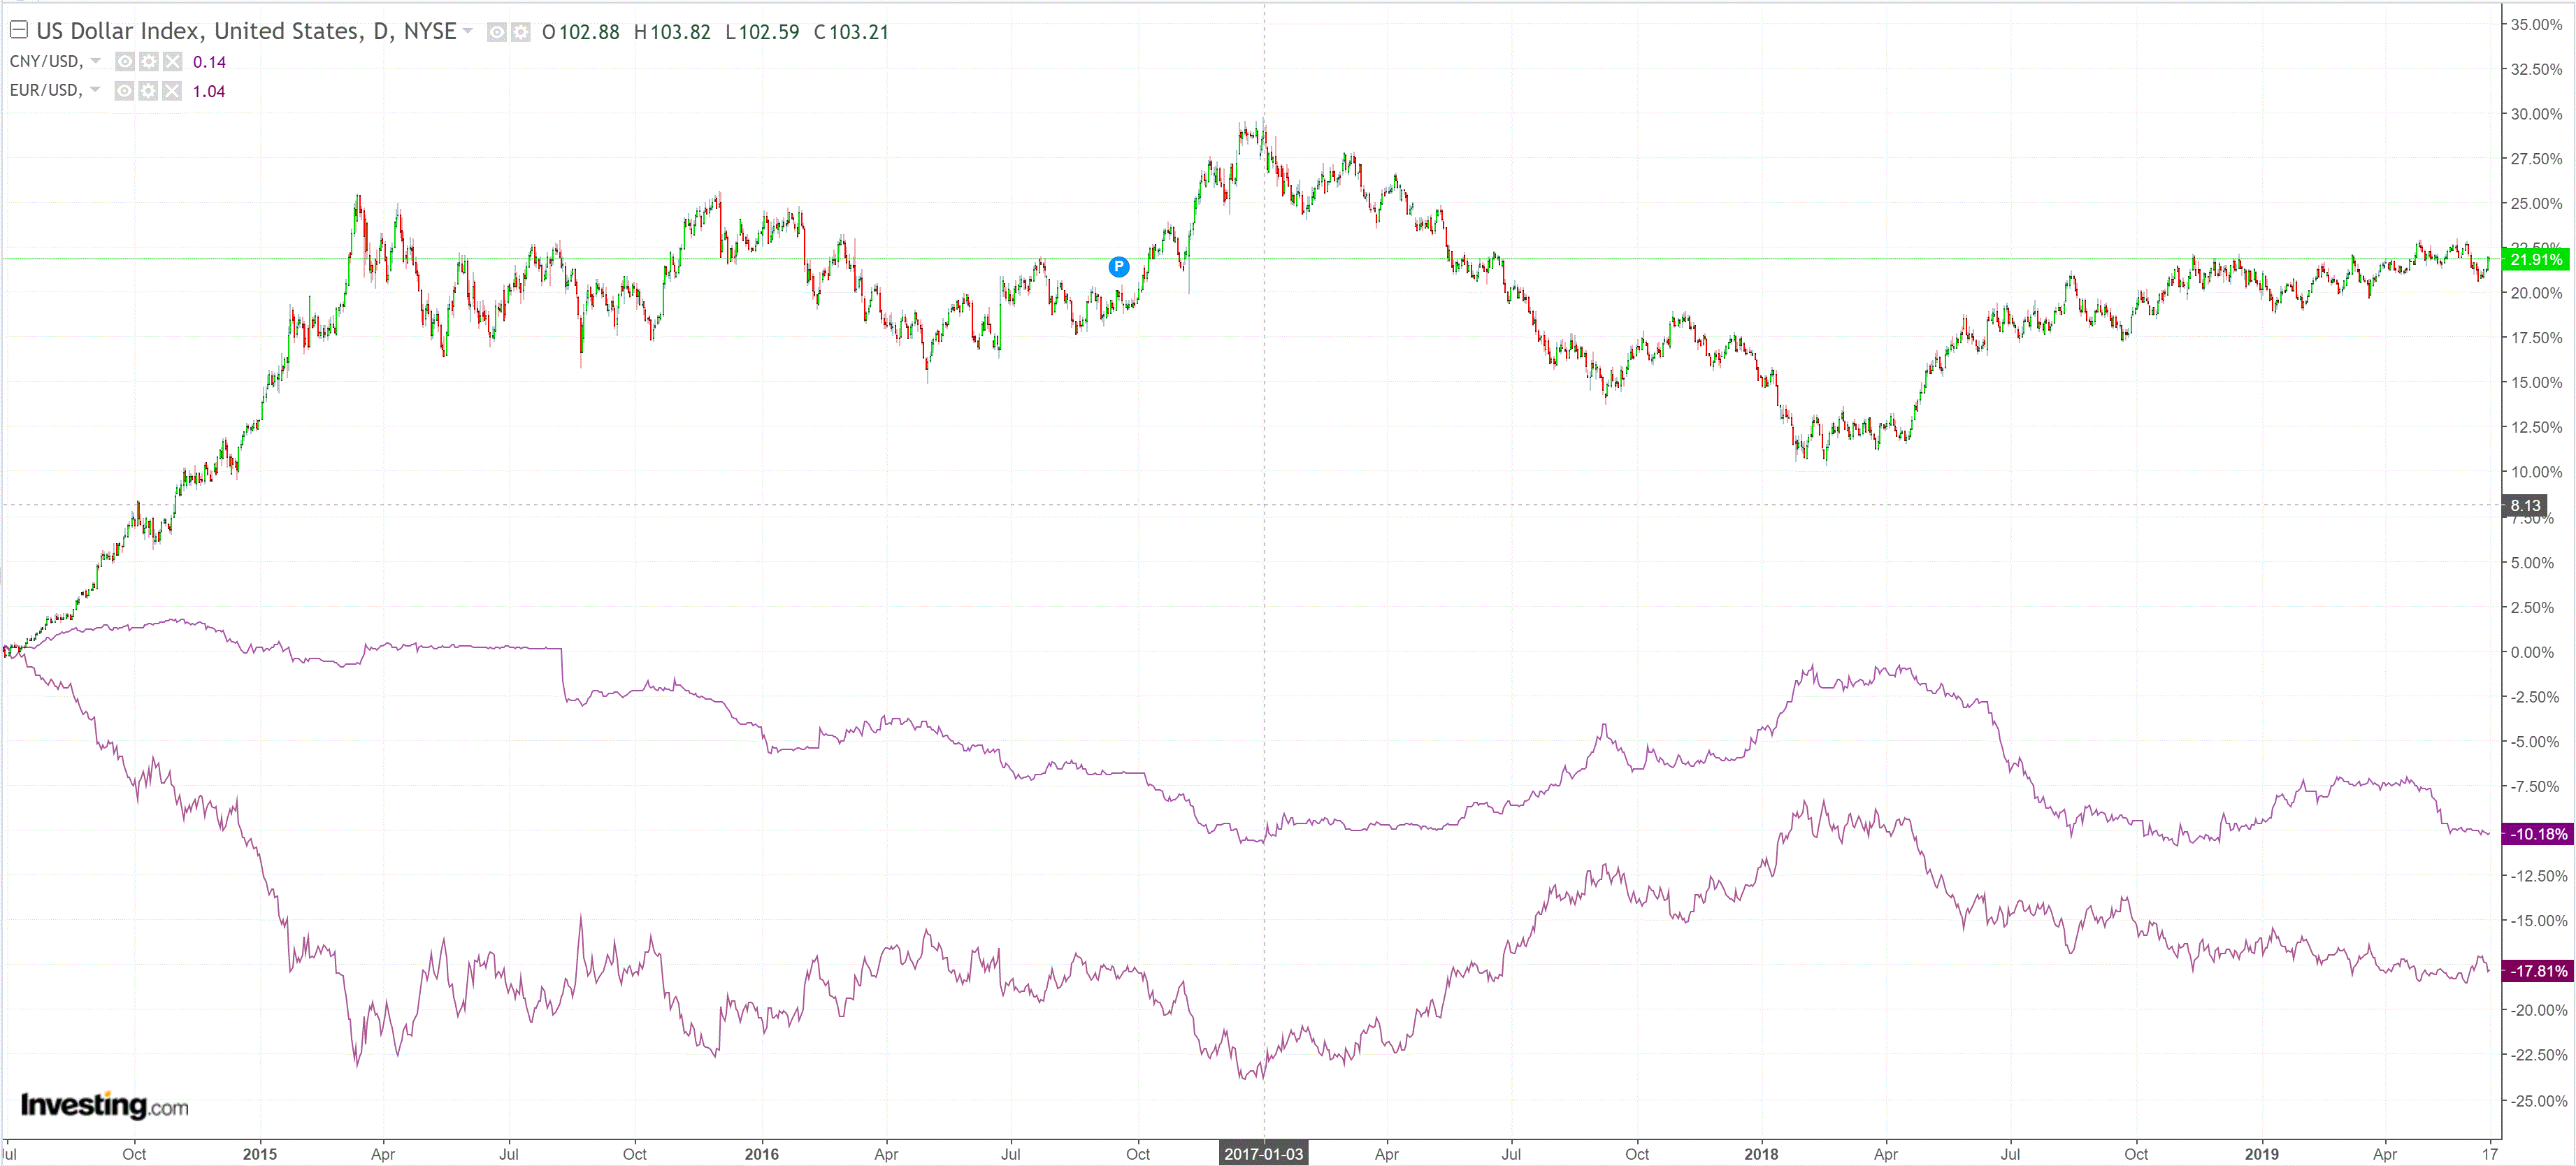Open EUR/USD settings gear icon
Screen dimensions: 2576x1166
[x=148, y=91]
